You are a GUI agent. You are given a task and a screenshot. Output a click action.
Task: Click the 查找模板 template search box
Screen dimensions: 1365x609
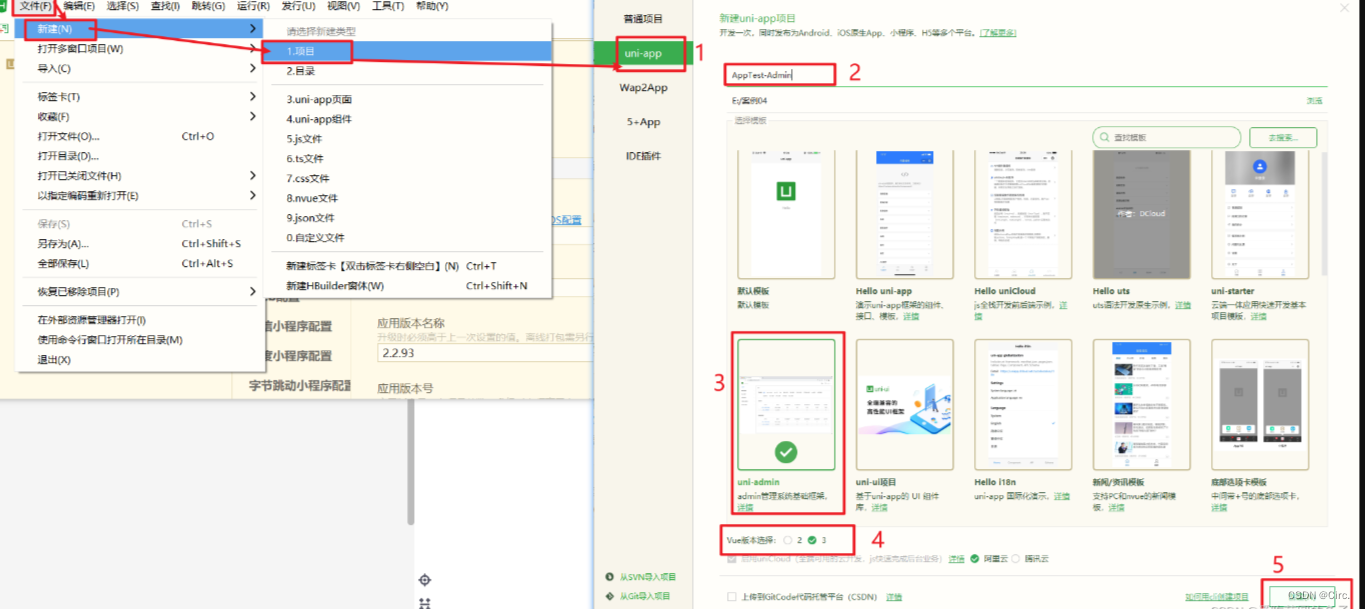[1167, 137]
